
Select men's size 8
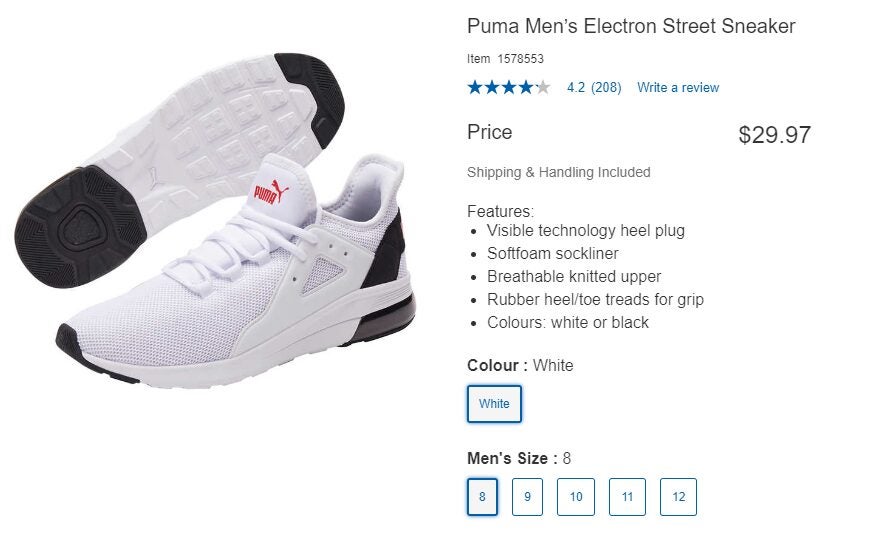(x=482, y=497)
